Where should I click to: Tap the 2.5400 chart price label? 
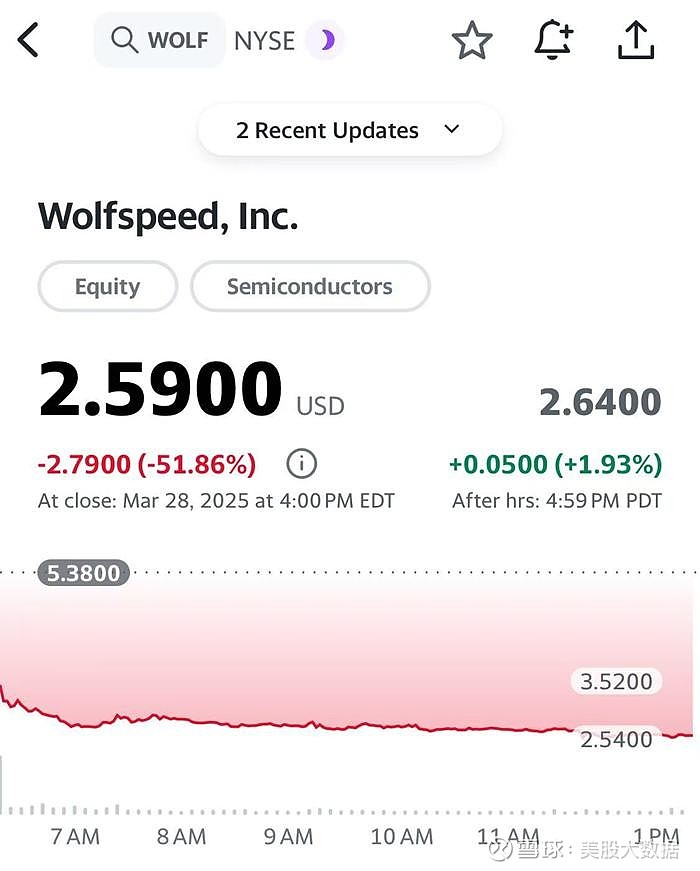pos(616,739)
